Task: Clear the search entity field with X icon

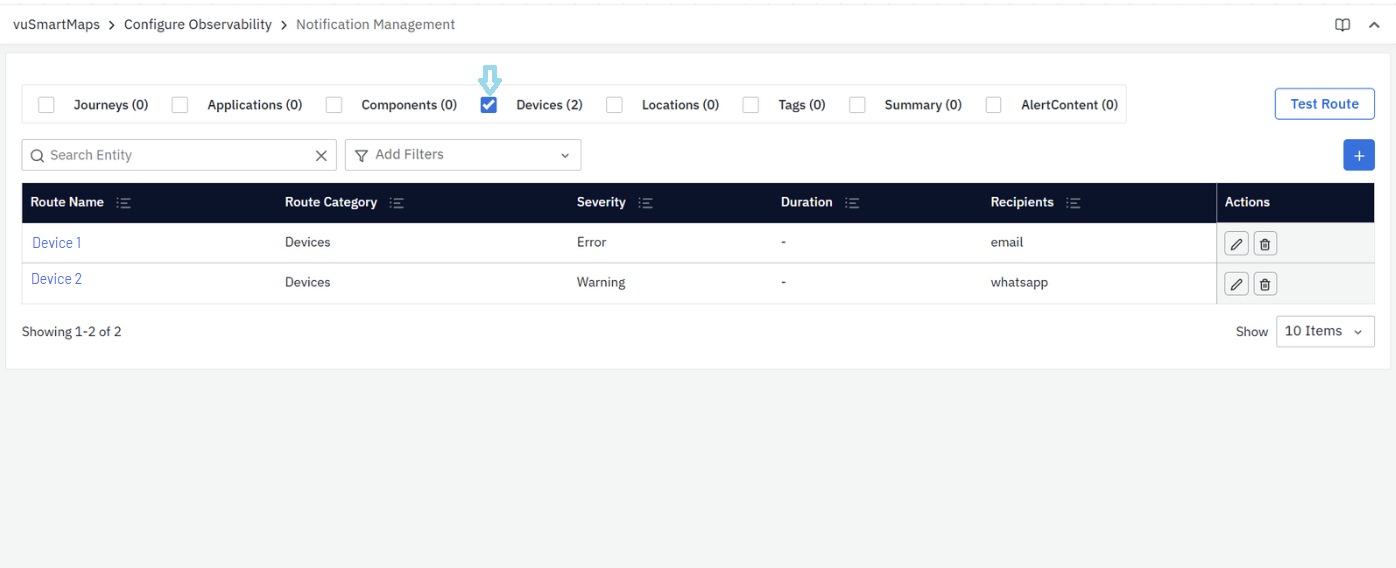Action: pyautogui.click(x=321, y=156)
